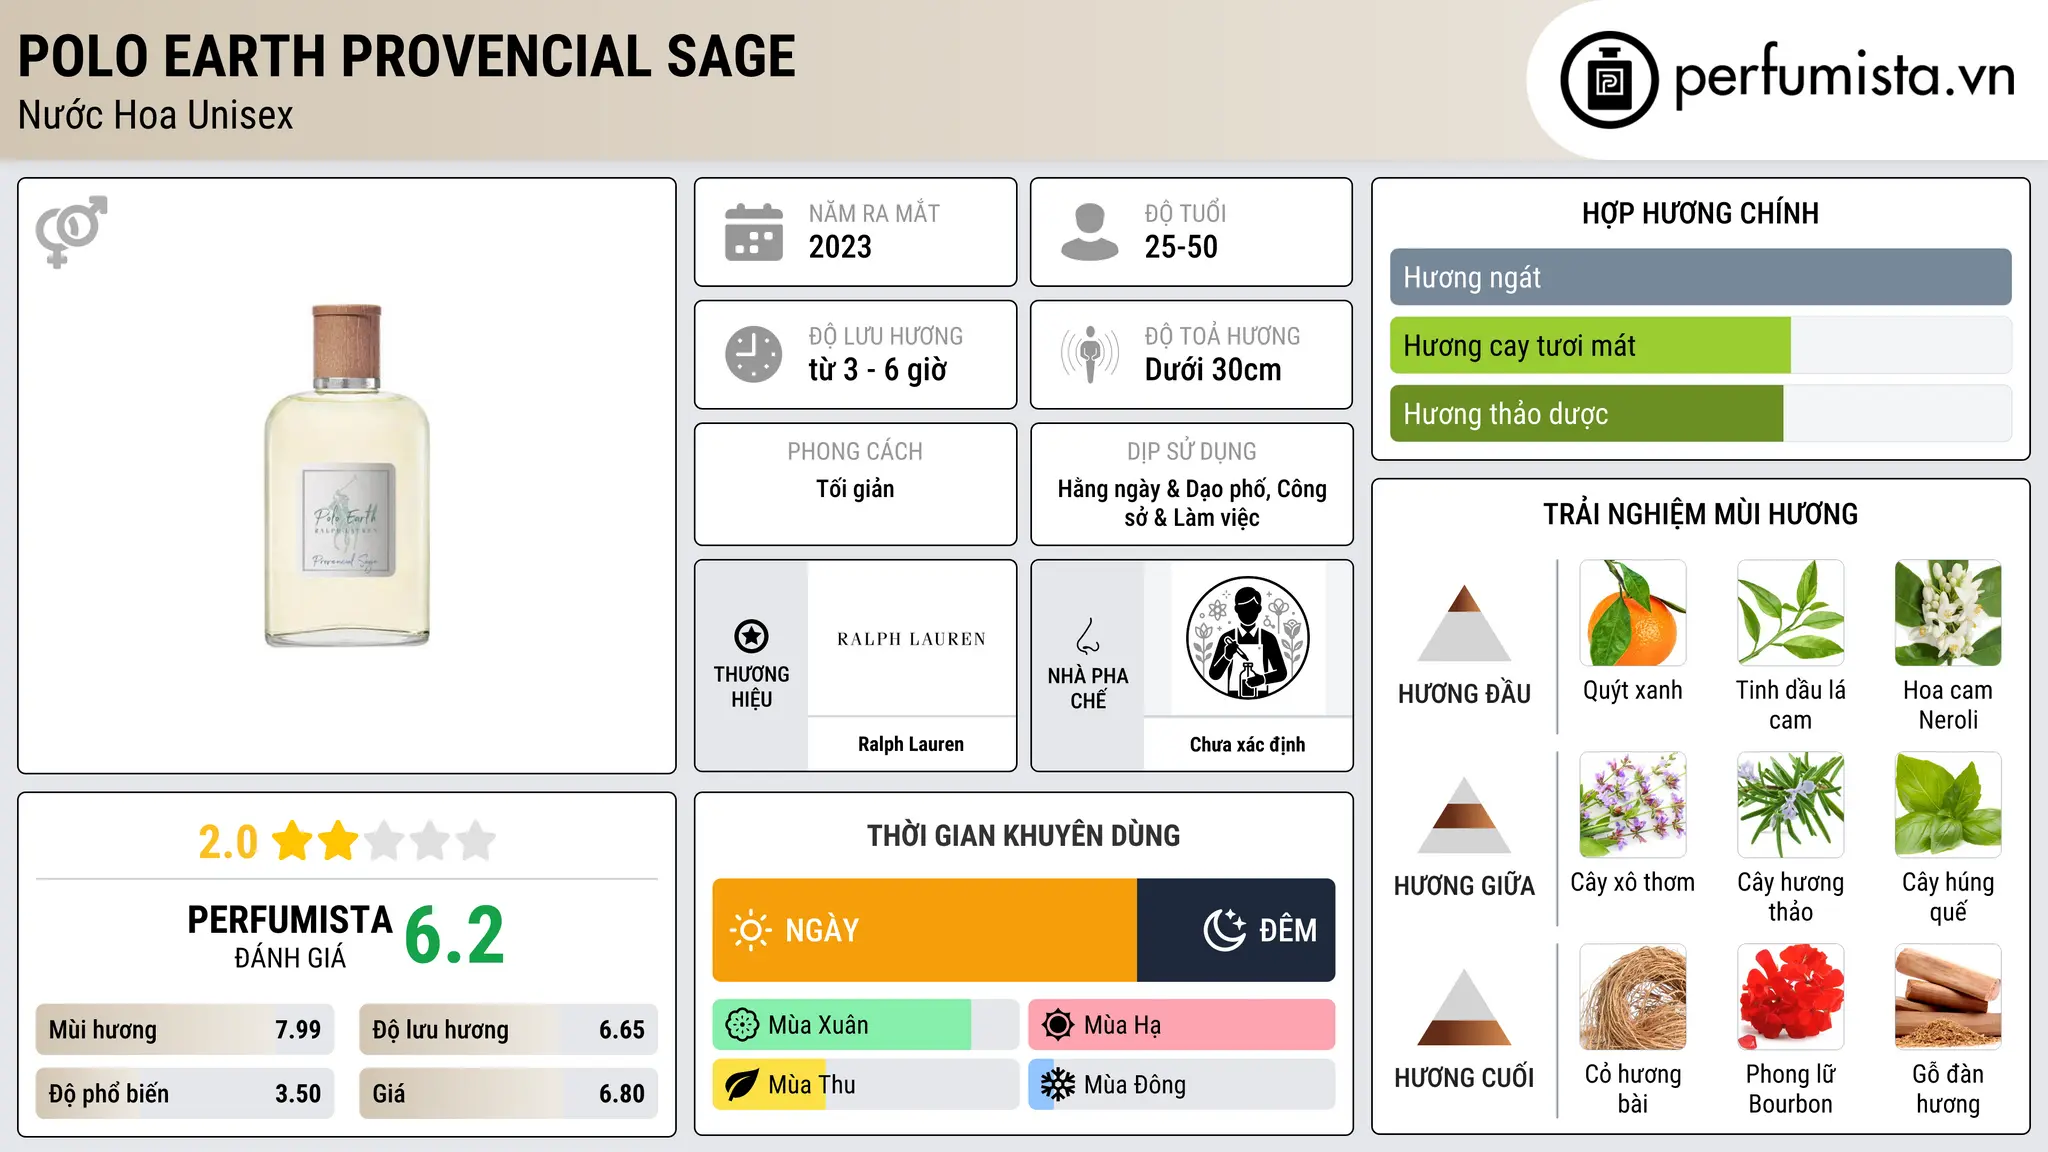
Task: Click the Tinh dầu lá cam note image
Action: pyautogui.click(x=1791, y=613)
